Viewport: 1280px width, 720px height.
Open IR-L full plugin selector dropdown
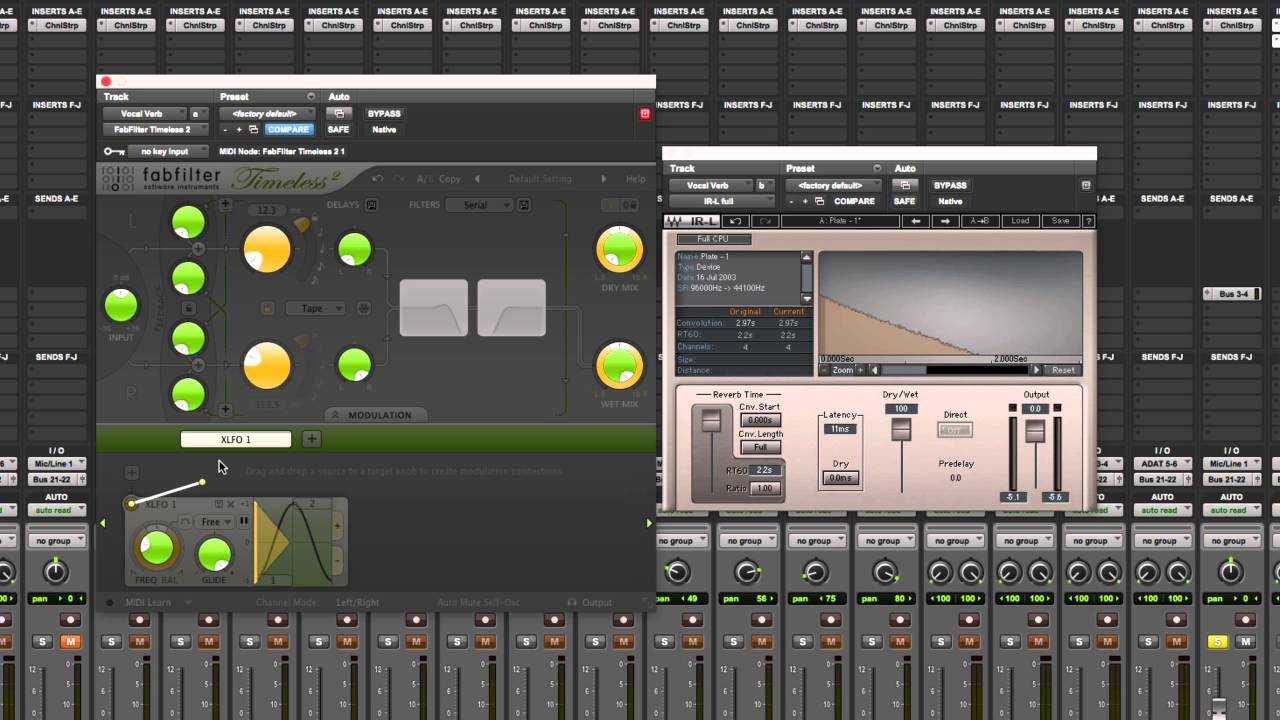click(722, 201)
